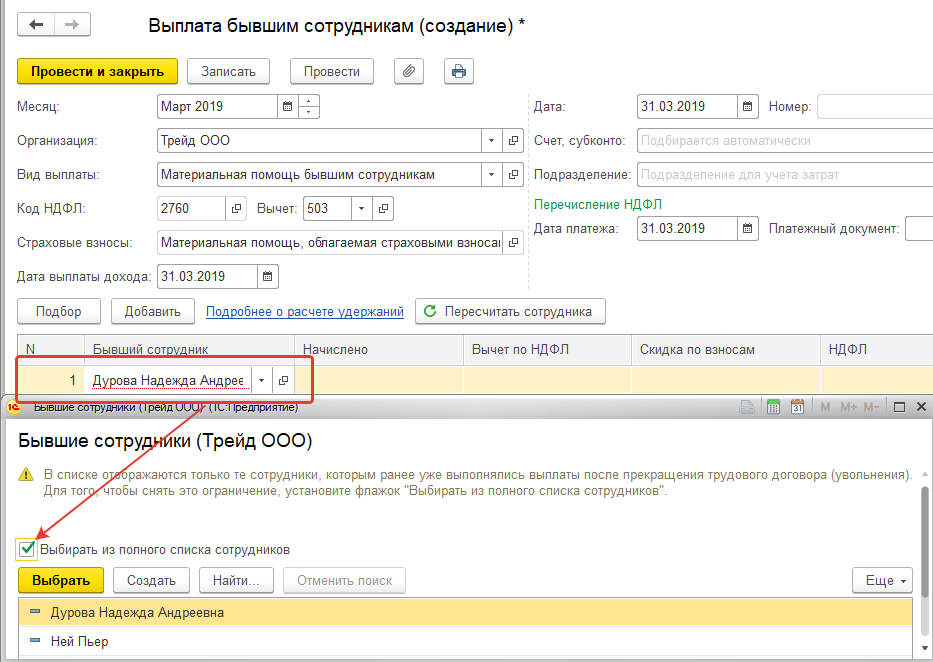933x662 pixels.
Task: Click the Подбор button
Action: (x=59, y=312)
